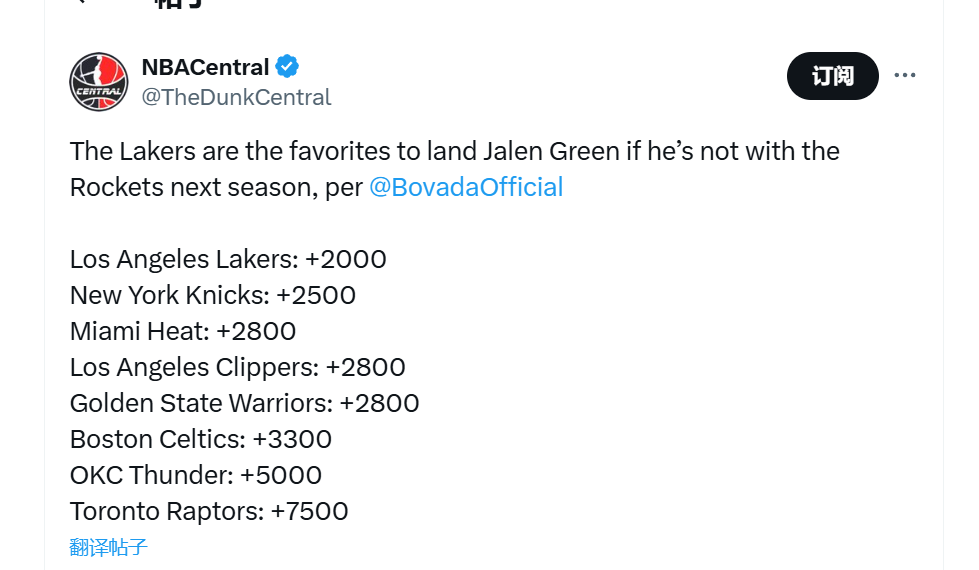Viewport: 979px width, 570px height.
Task: Follow the @BovadaOfficial mention link
Action: pyautogui.click(x=466, y=187)
